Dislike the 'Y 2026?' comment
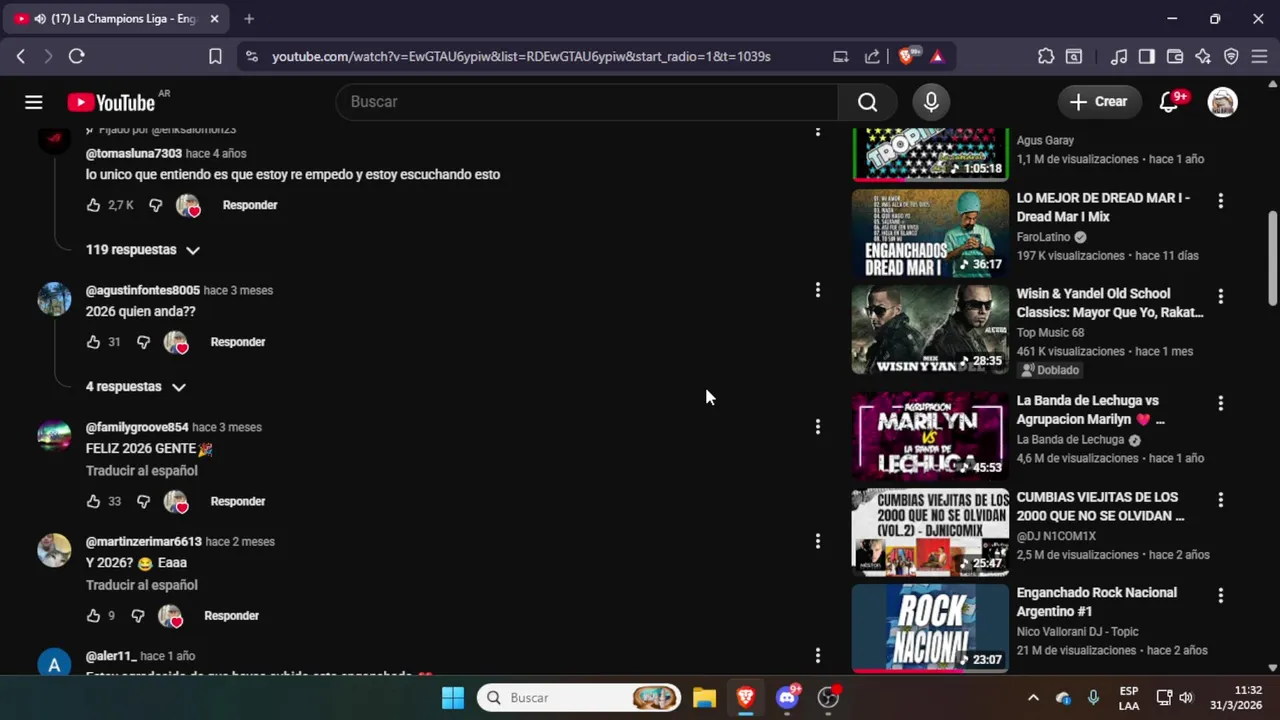Screen dimensions: 1280x720 [138, 616]
